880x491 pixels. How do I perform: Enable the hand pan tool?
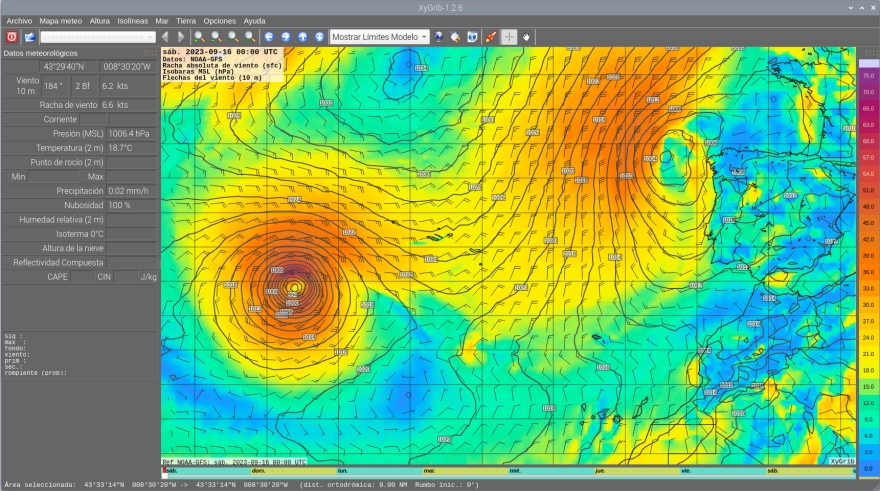(526, 36)
